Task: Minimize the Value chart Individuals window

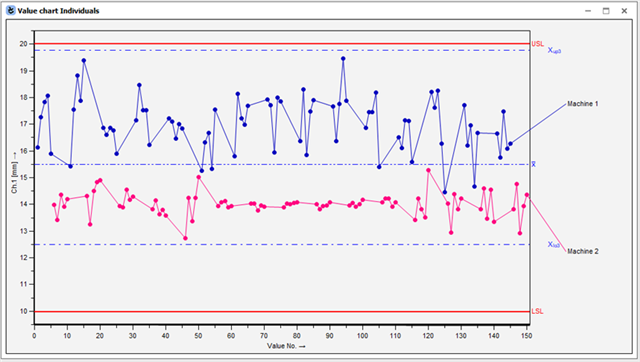Action: click(588, 11)
